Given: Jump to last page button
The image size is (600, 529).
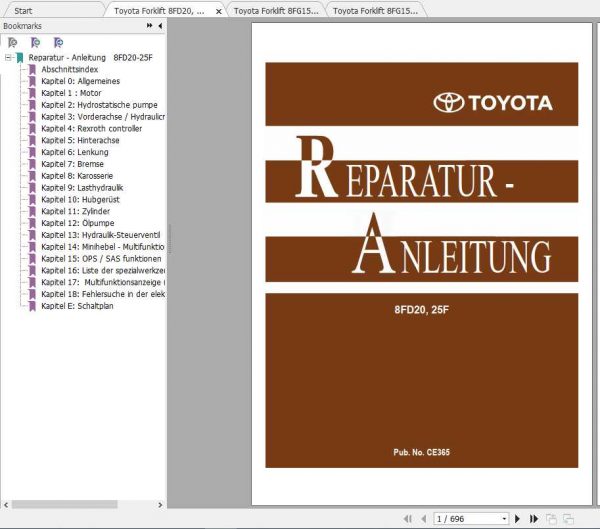Looking at the screenshot, I should click(x=534, y=519).
